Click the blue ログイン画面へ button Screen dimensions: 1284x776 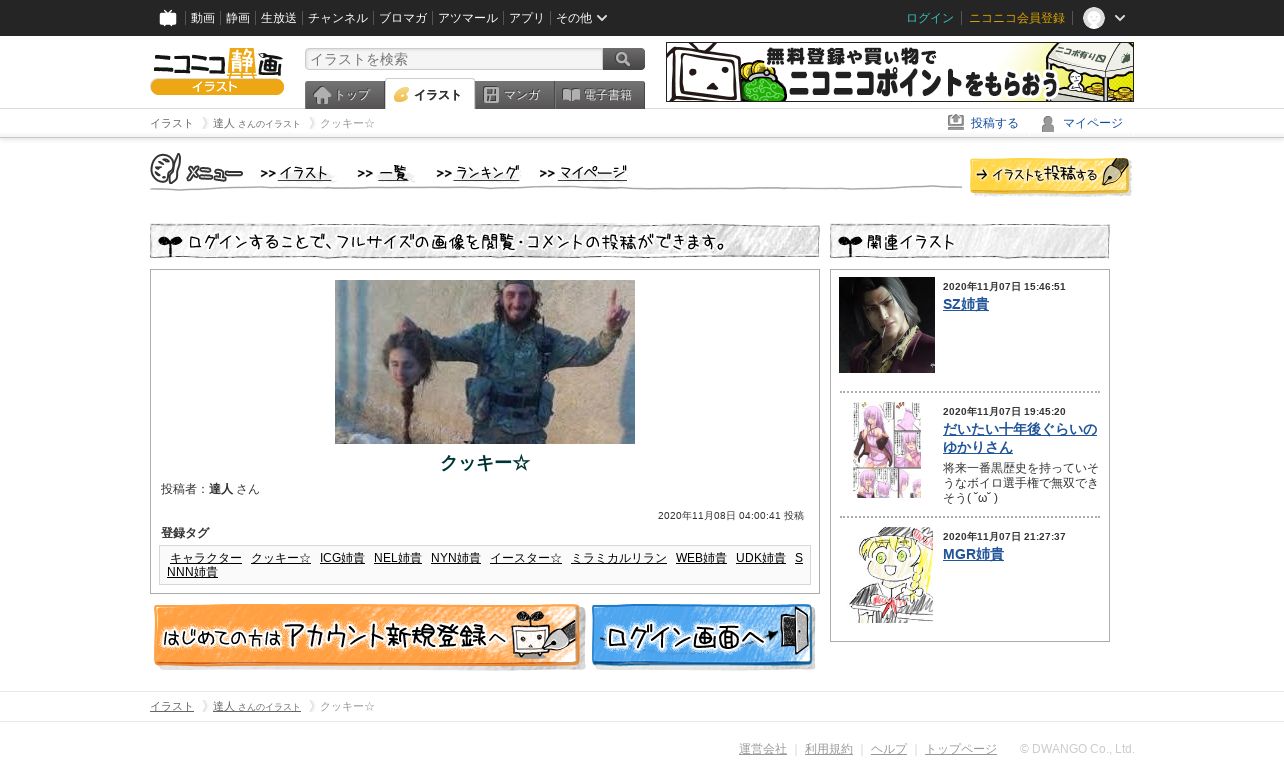(x=703, y=636)
